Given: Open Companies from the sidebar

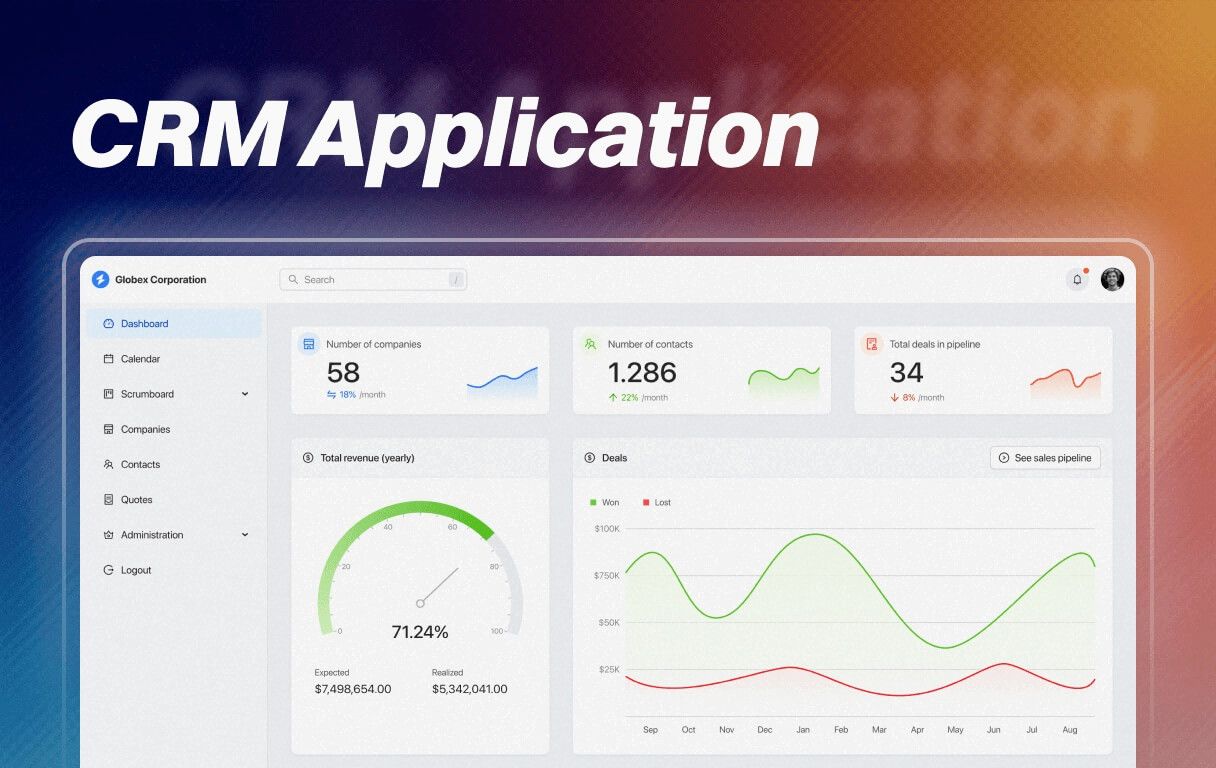Looking at the screenshot, I should (145, 429).
